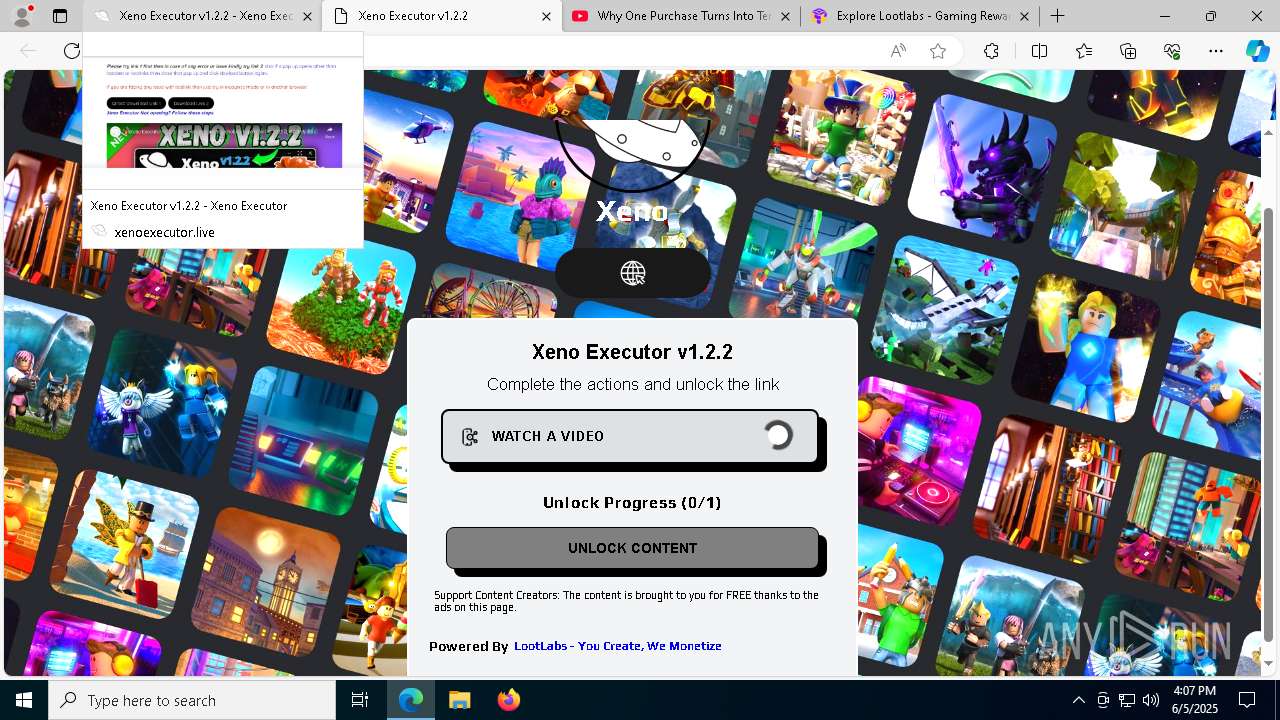Open a new browser tab

(1058, 16)
